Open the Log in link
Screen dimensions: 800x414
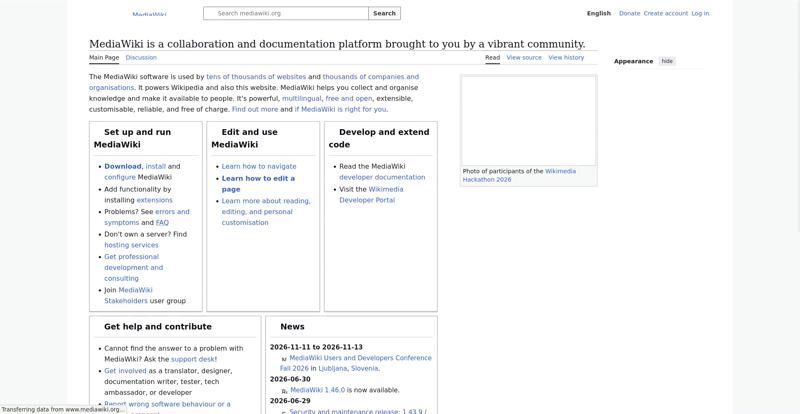pos(700,13)
